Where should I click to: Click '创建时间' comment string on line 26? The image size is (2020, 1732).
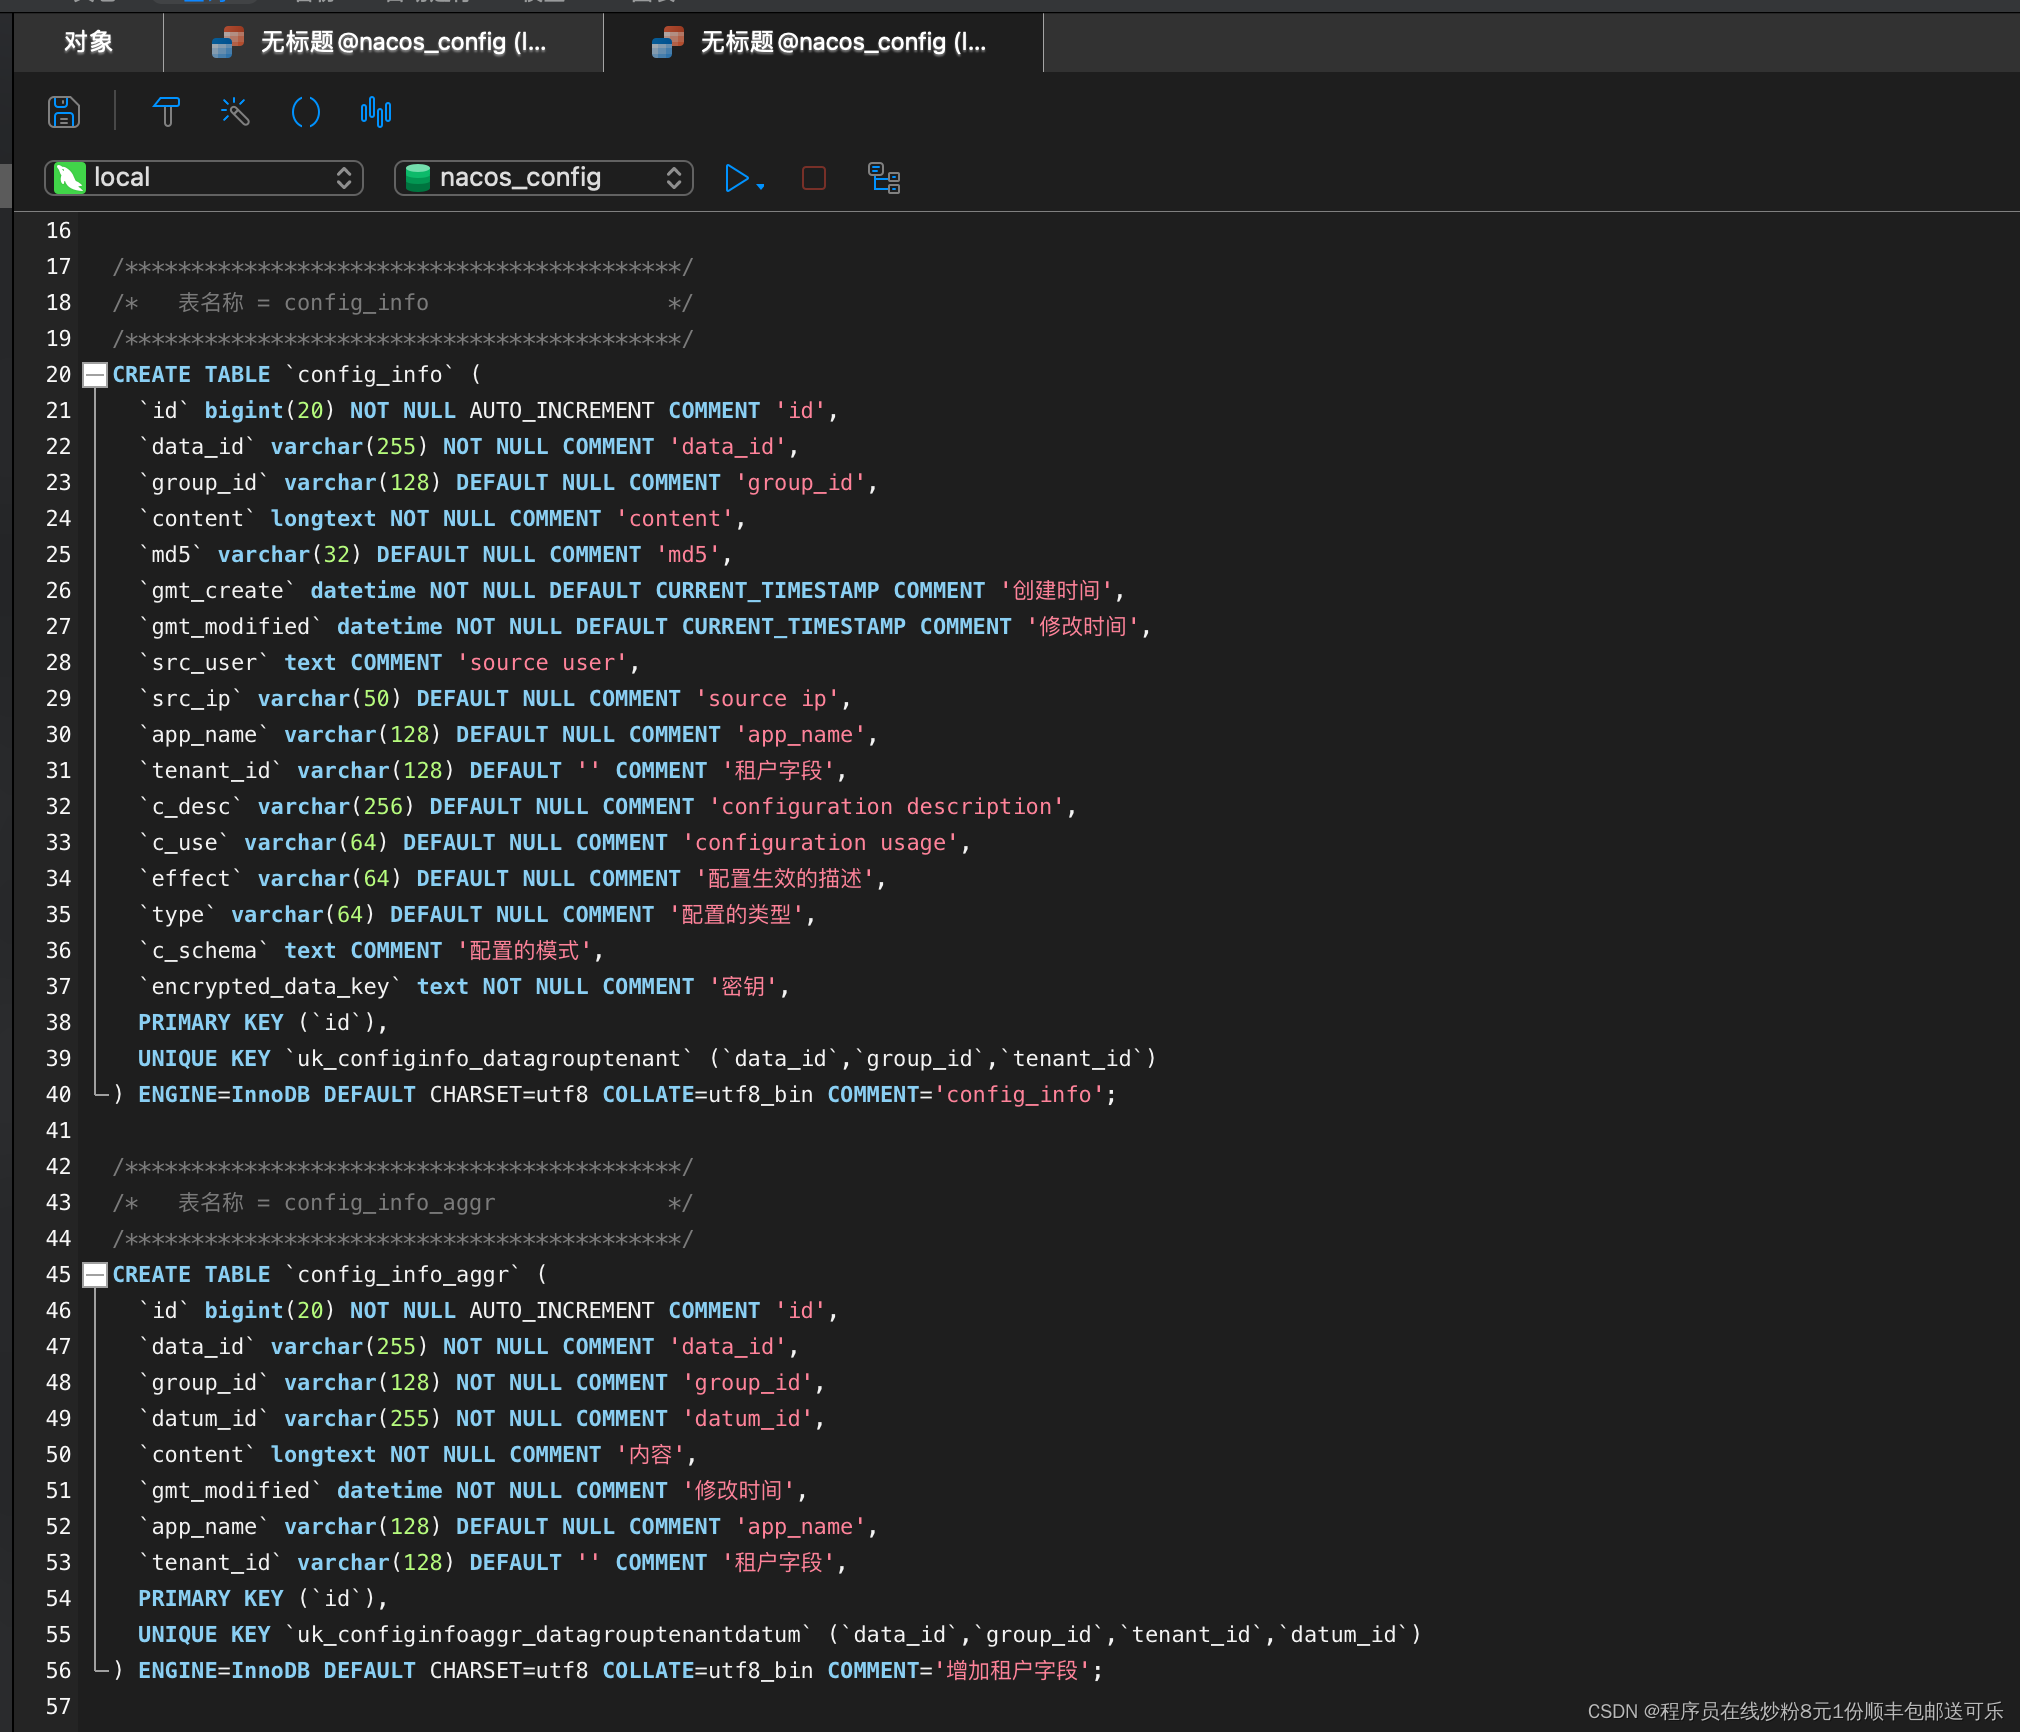click(1056, 591)
